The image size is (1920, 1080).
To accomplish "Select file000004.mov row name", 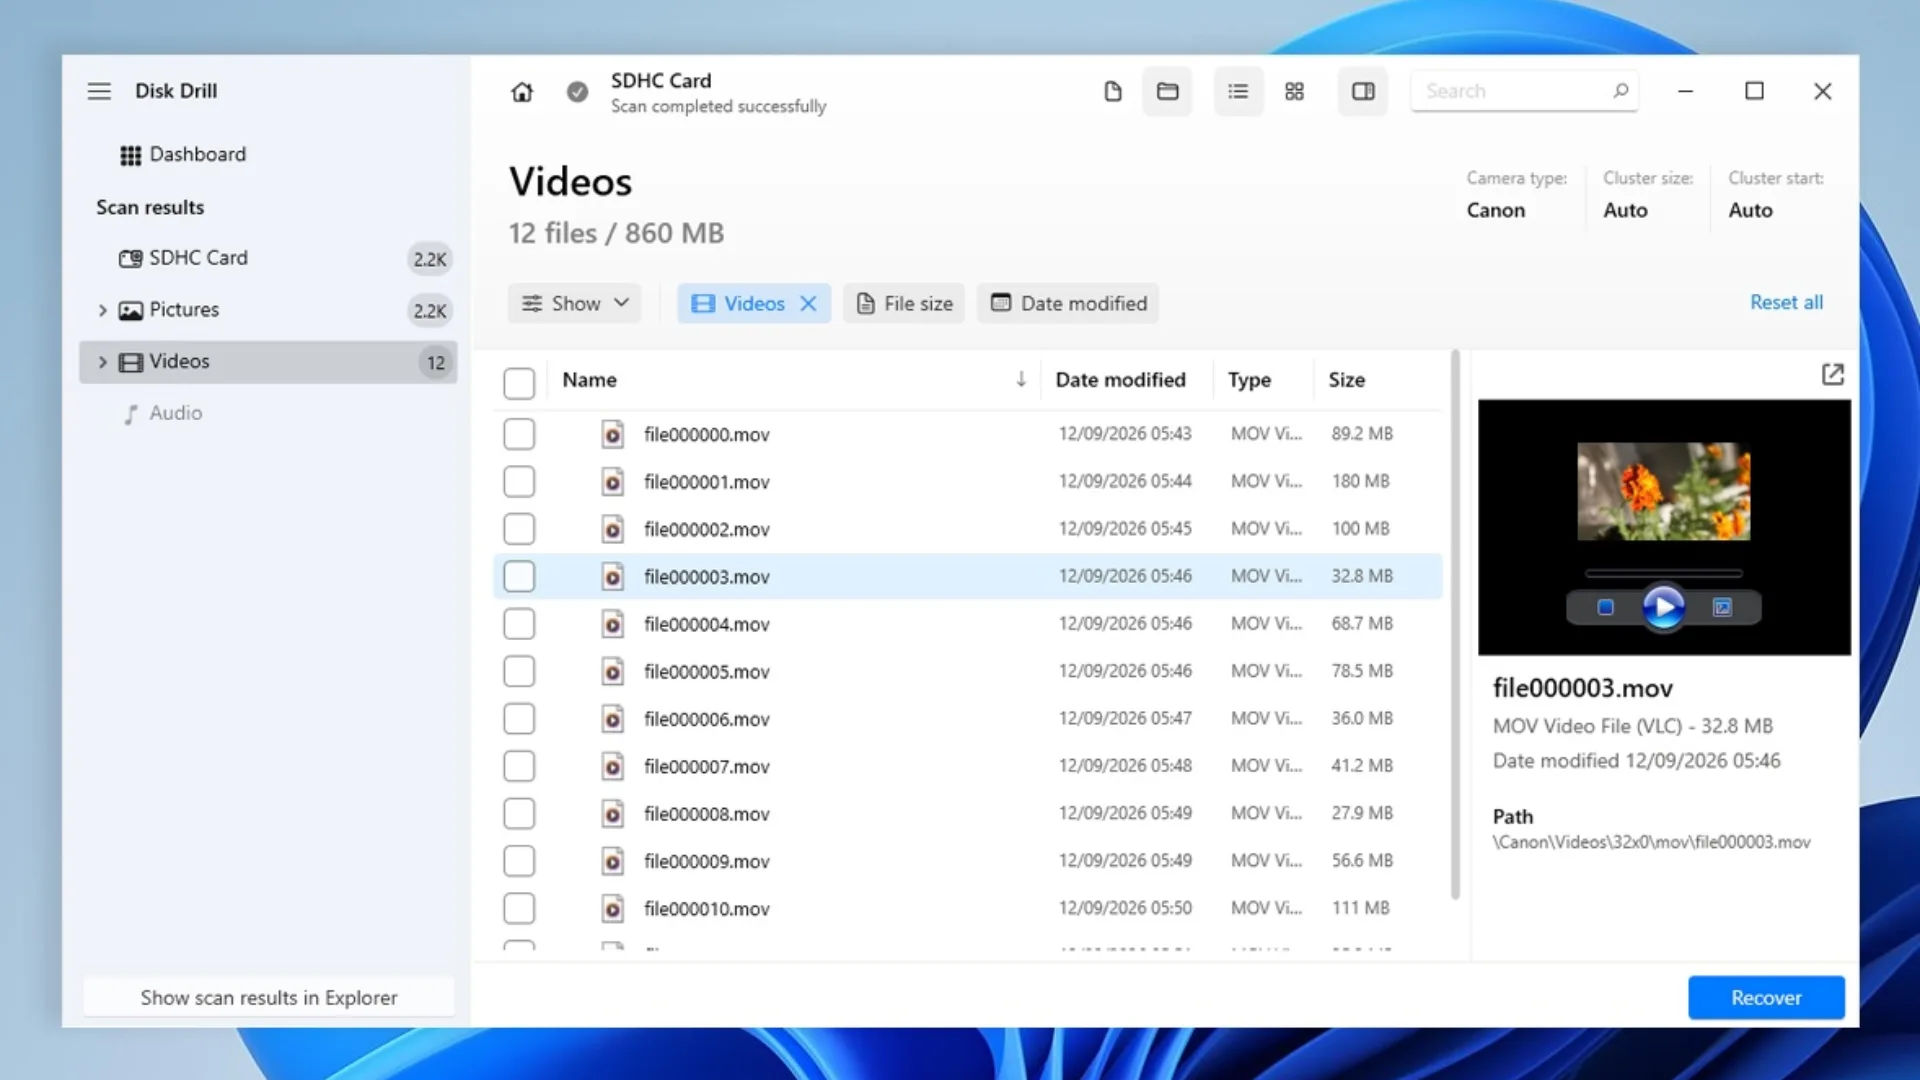I will tap(706, 624).
